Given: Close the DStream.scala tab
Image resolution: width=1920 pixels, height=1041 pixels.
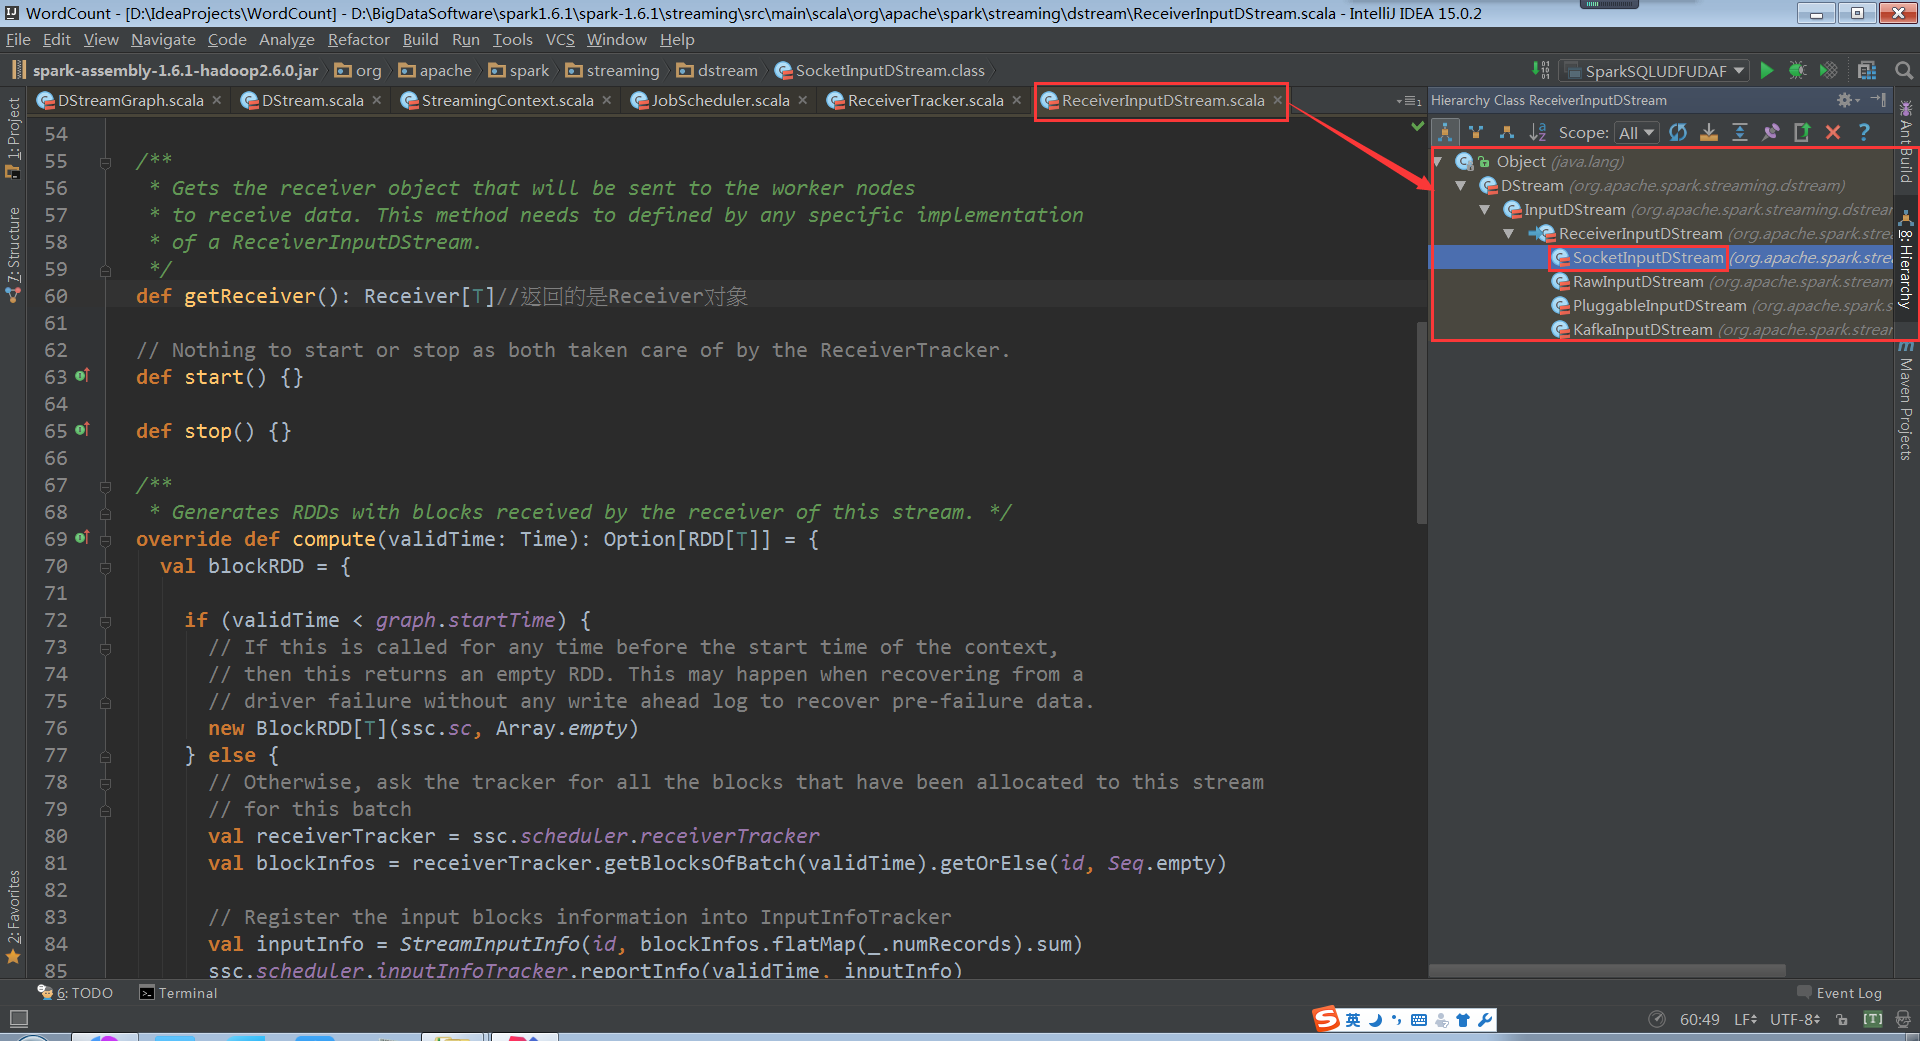Looking at the screenshot, I should tap(377, 100).
